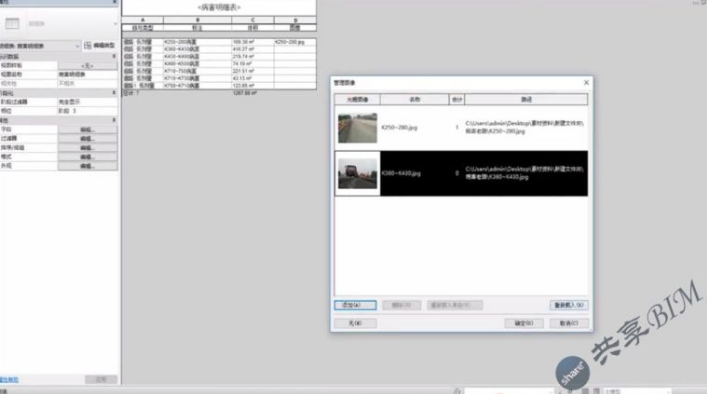
Task: Collapse the 其他 (Other) section
Action: (114, 120)
